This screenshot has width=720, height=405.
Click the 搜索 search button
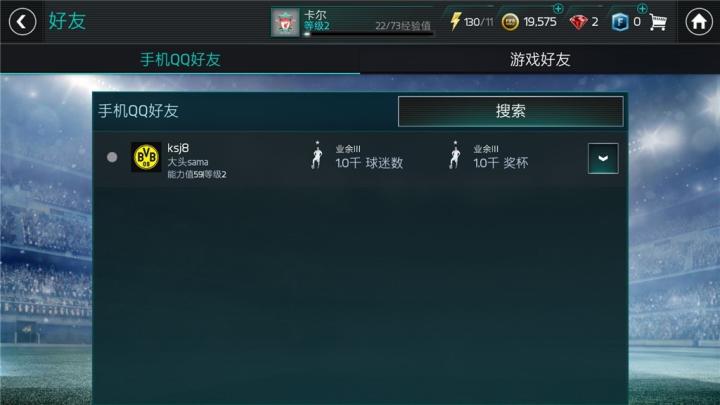tap(511, 111)
